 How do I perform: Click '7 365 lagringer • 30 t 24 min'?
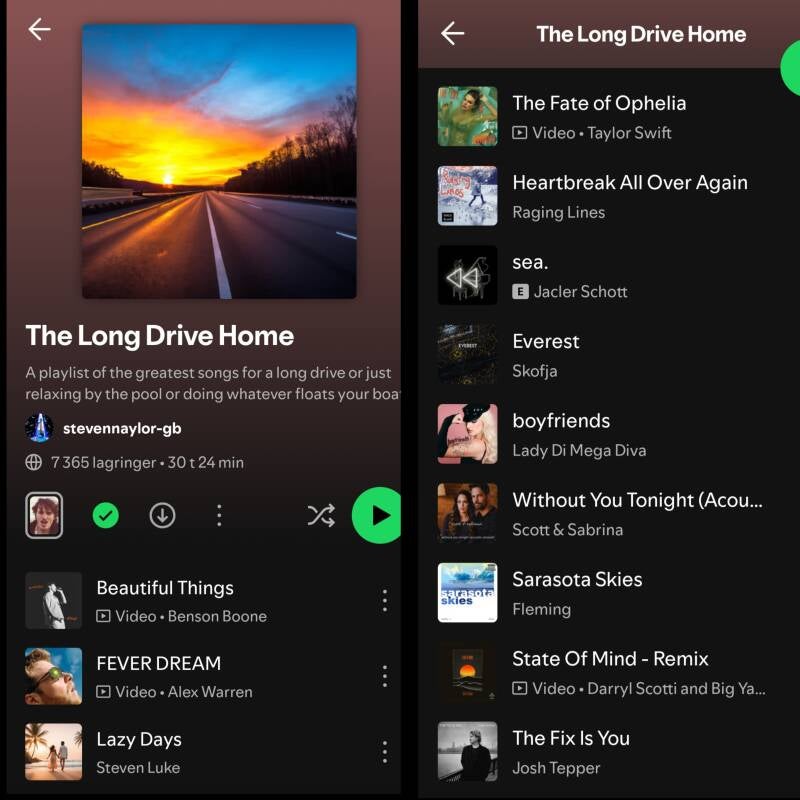pos(147,462)
